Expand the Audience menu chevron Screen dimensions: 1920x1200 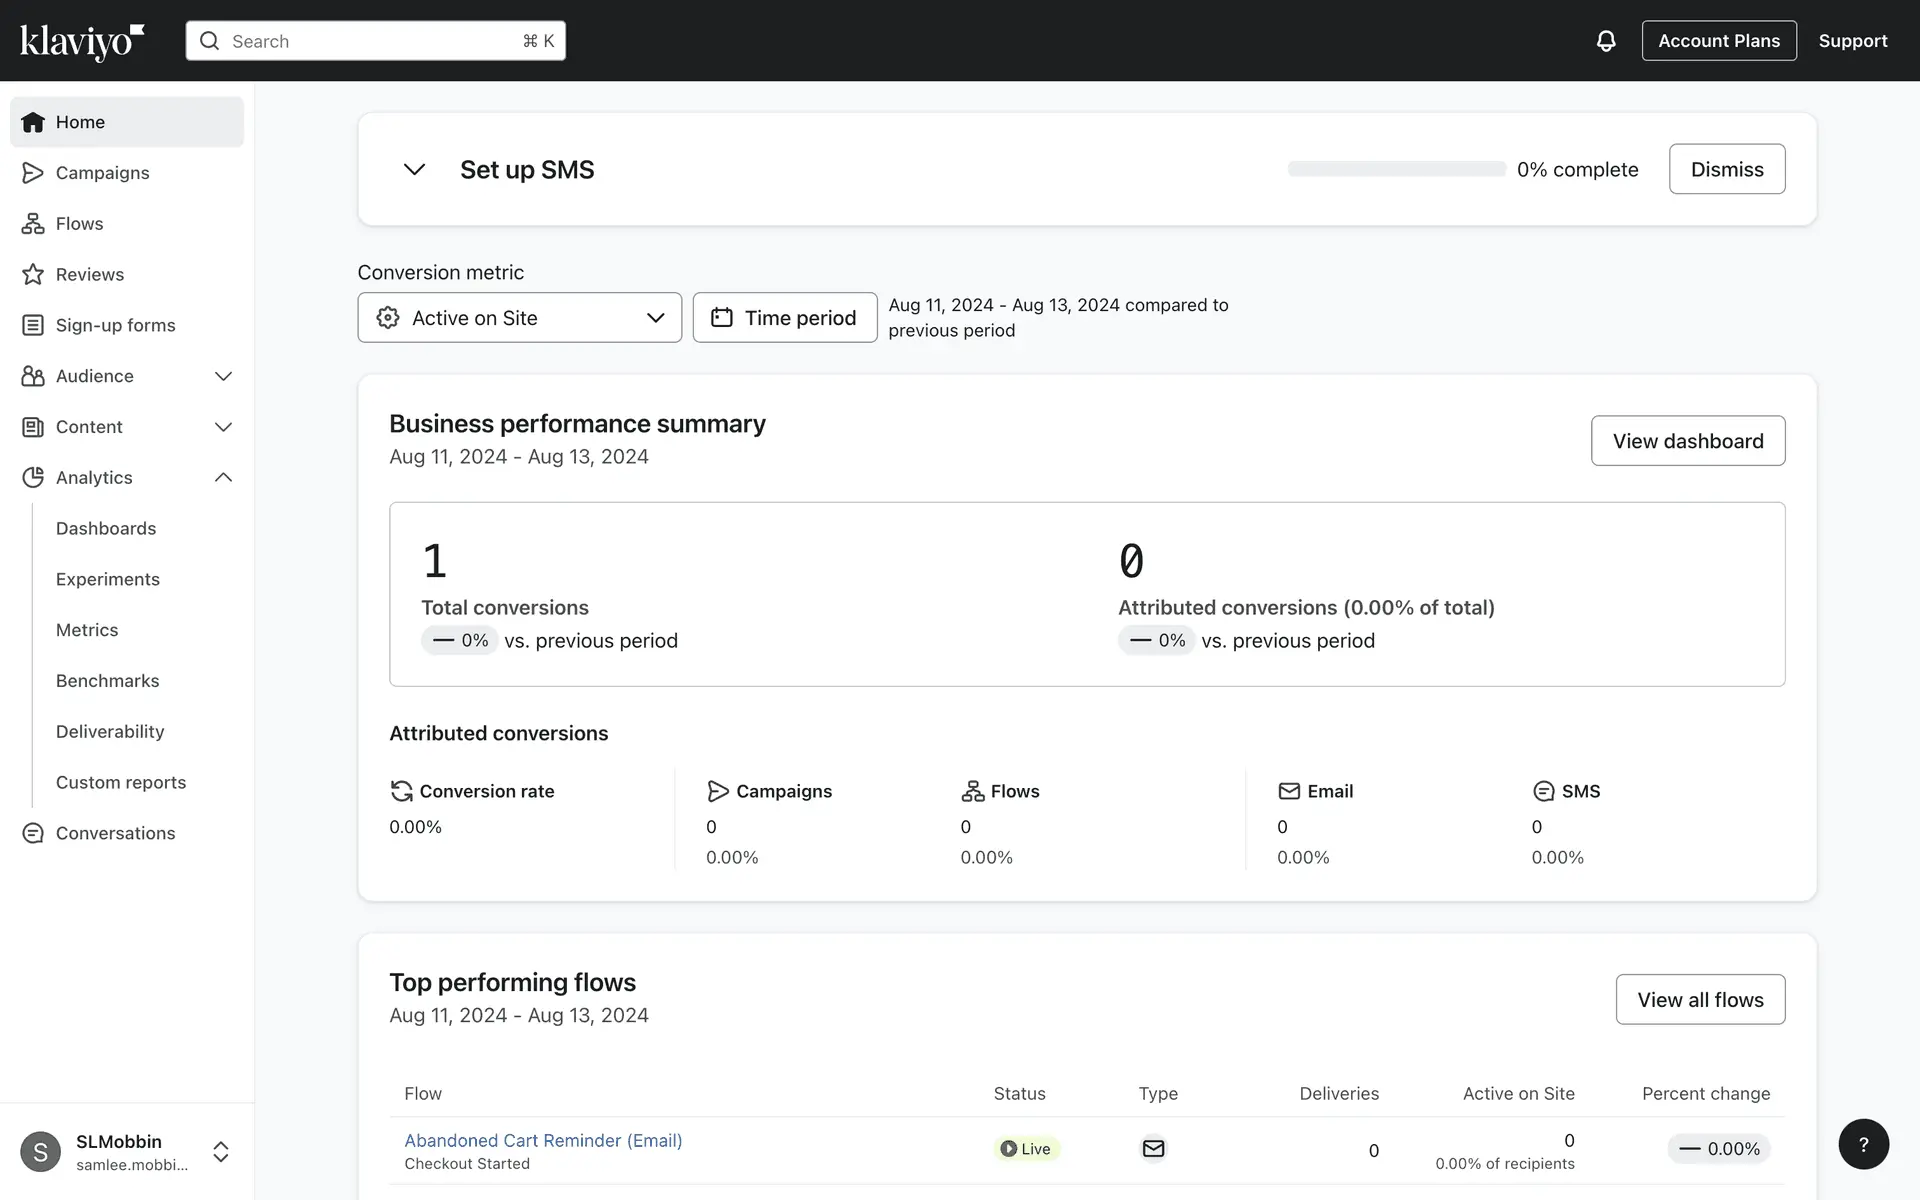click(x=223, y=376)
